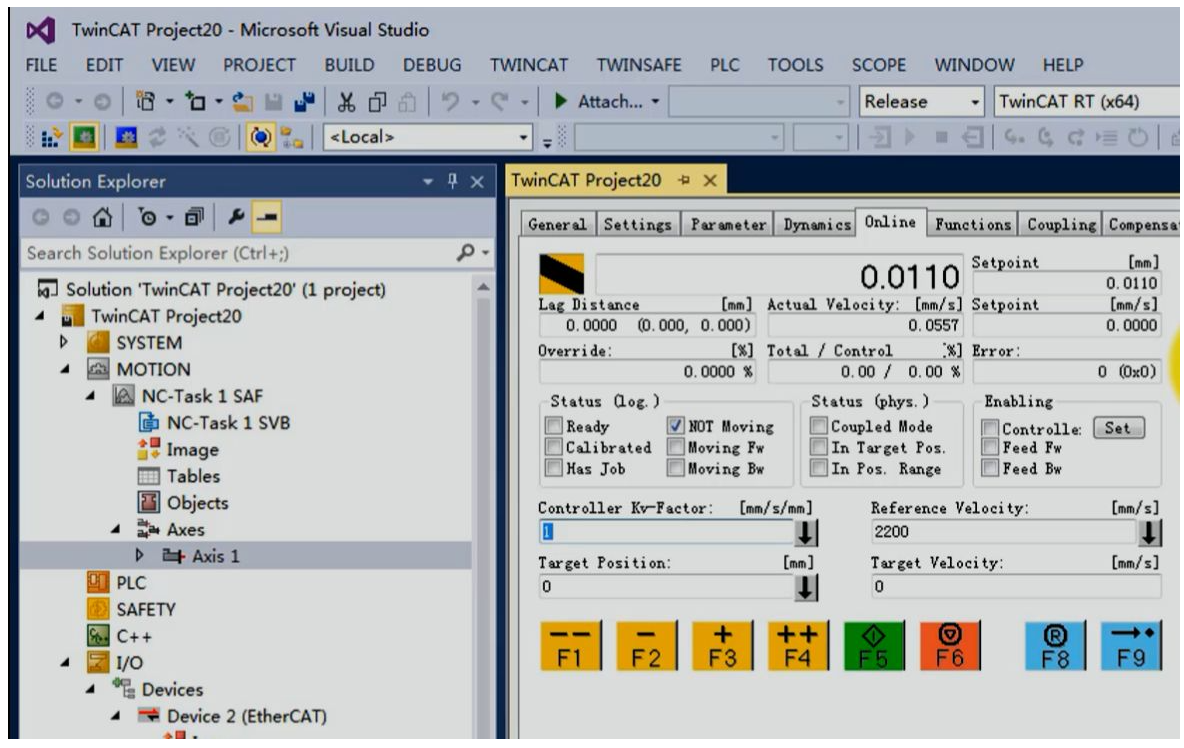Click the Open File toolbar icon
Screen dimensions: 1184x748
click(x=242, y=101)
